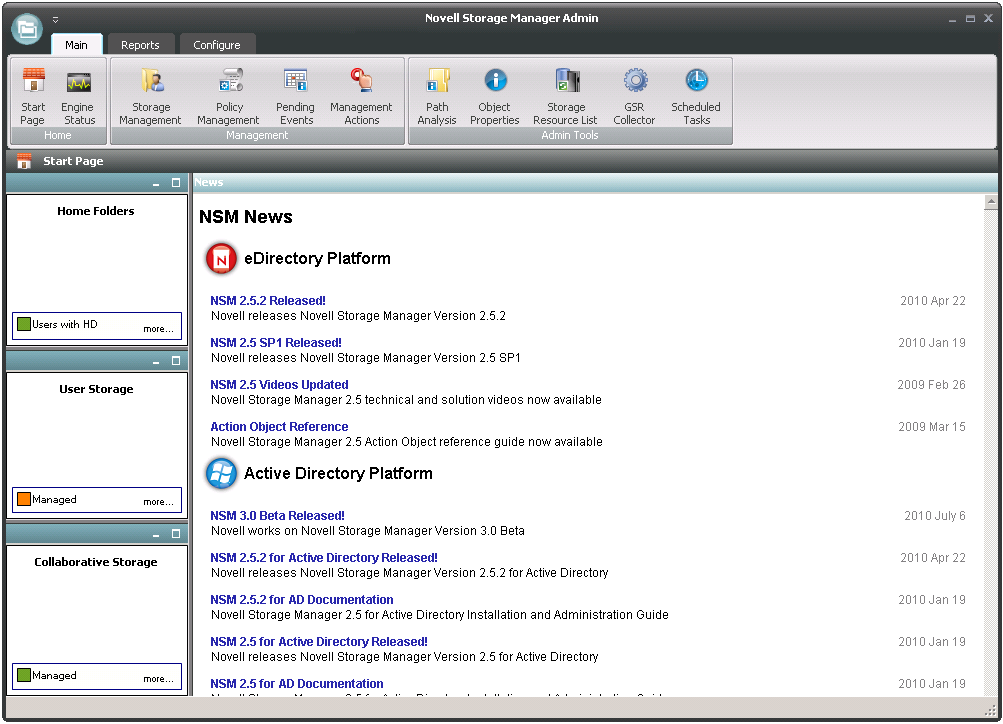Image resolution: width=1003 pixels, height=724 pixels.
Task: Click more... in Home Folders panel
Action: (x=158, y=329)
